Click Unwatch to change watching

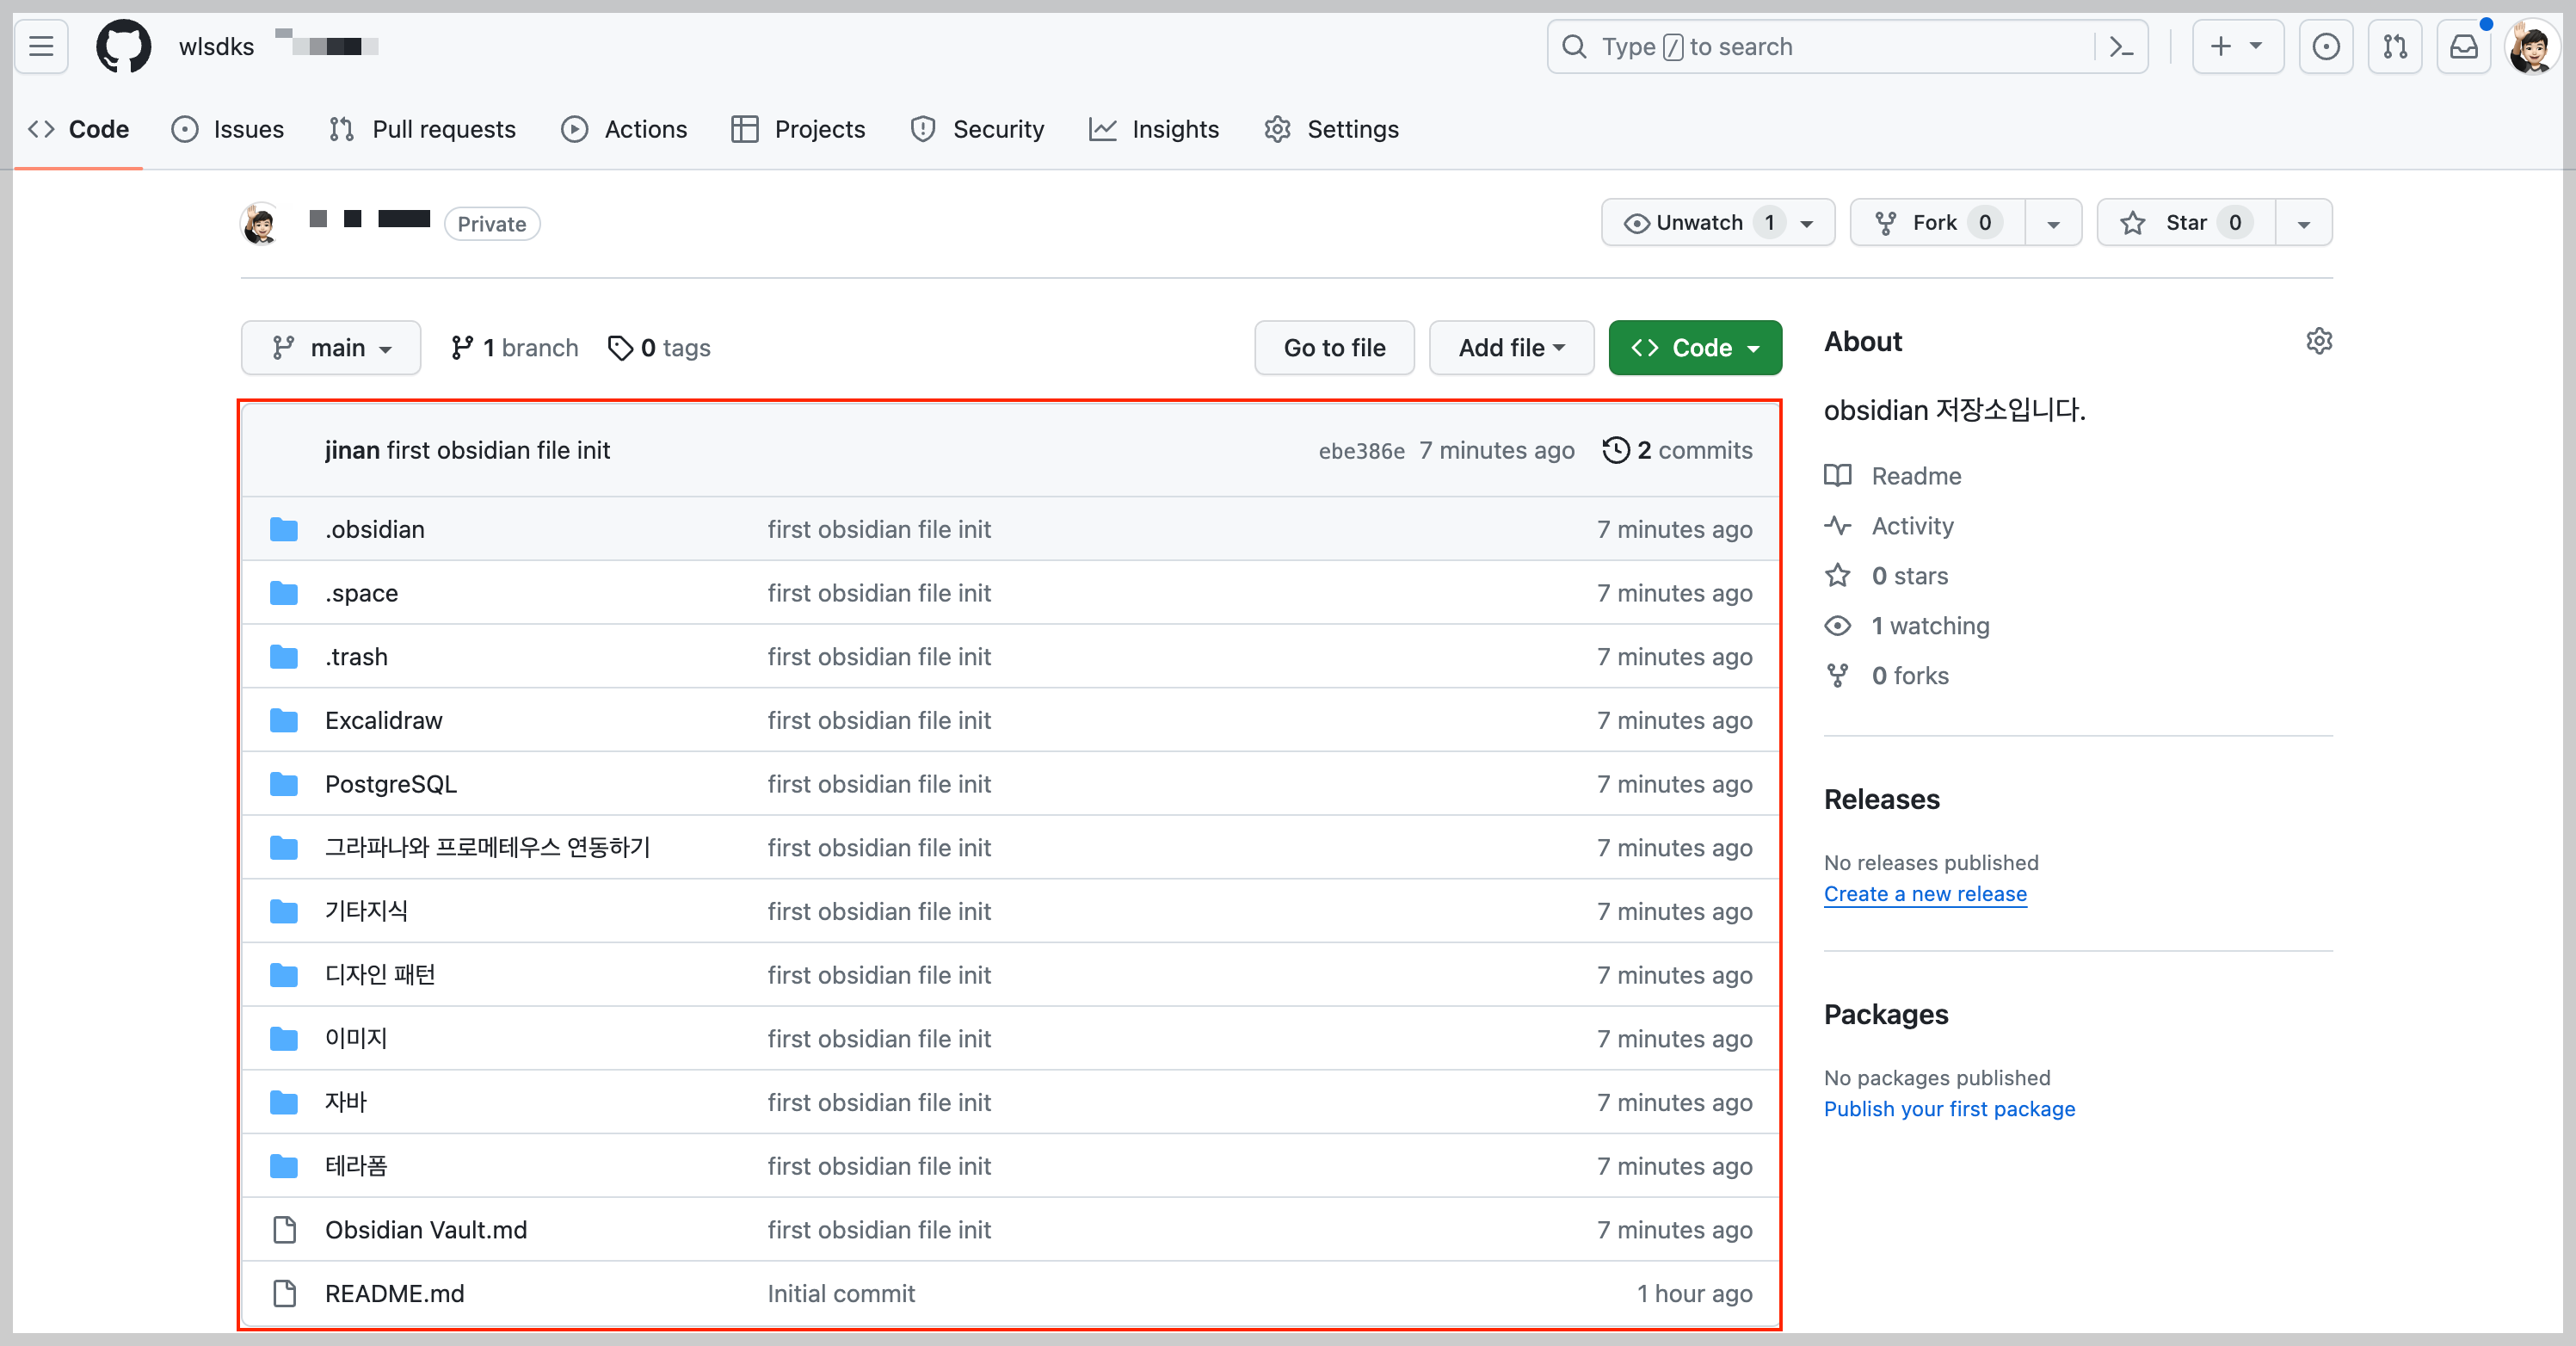point(1698,222)
